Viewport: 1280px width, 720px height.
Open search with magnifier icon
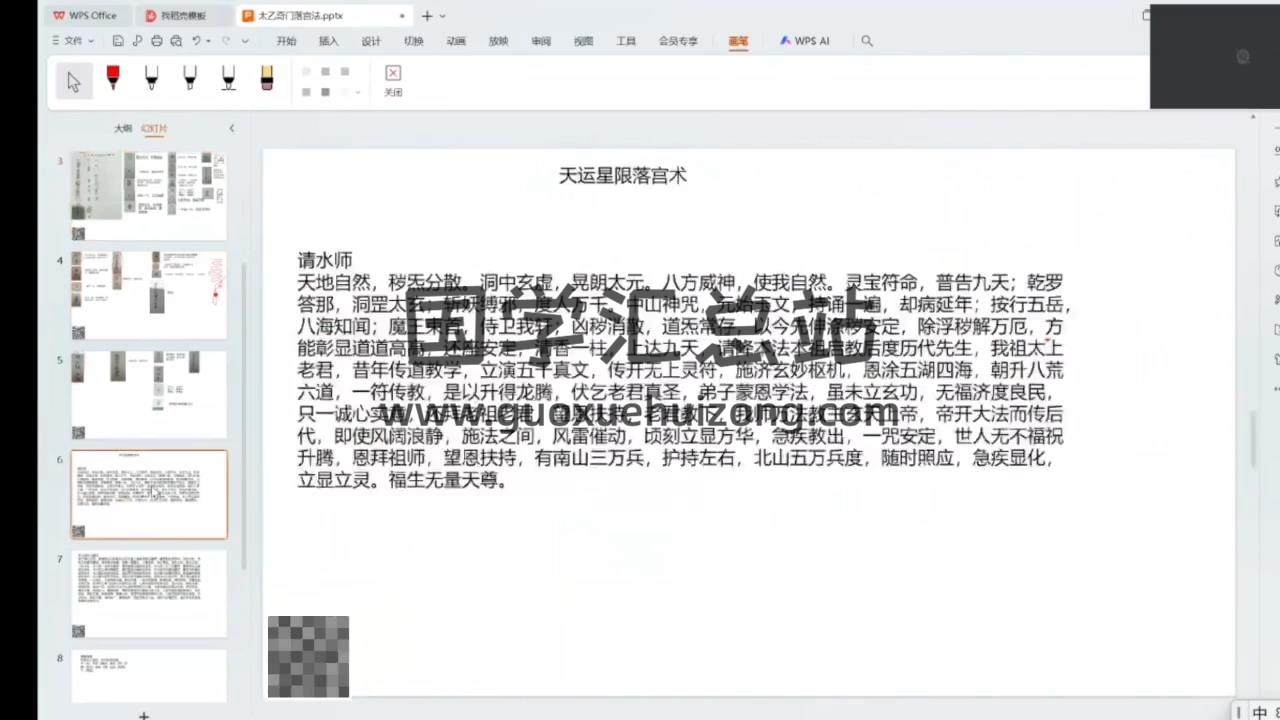tap(867, 41)
